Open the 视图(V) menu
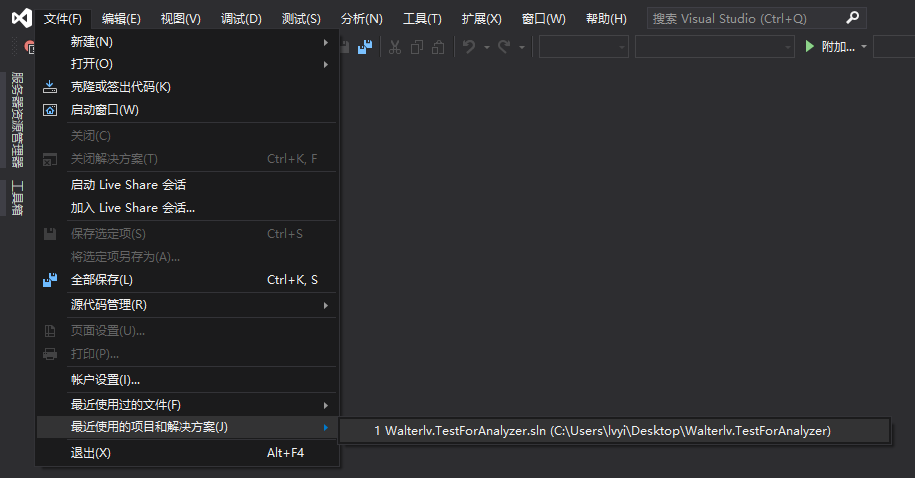The width and height of the screenshot is (915, 478). click(x=180, y=19)
